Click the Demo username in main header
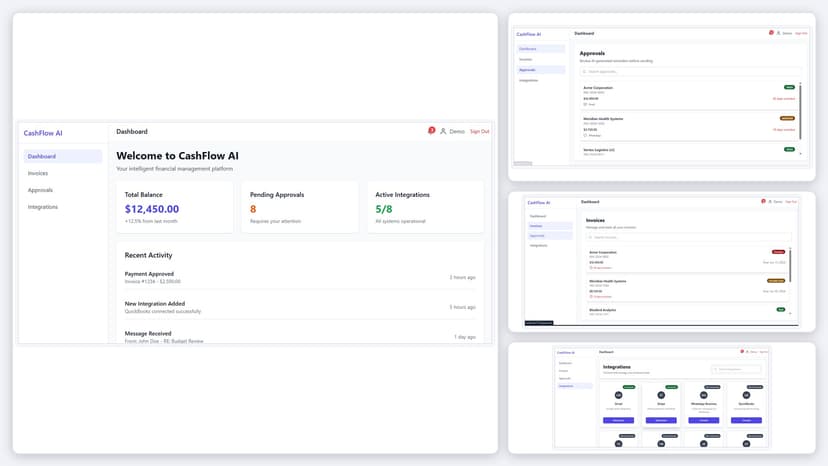 [457, 132]
